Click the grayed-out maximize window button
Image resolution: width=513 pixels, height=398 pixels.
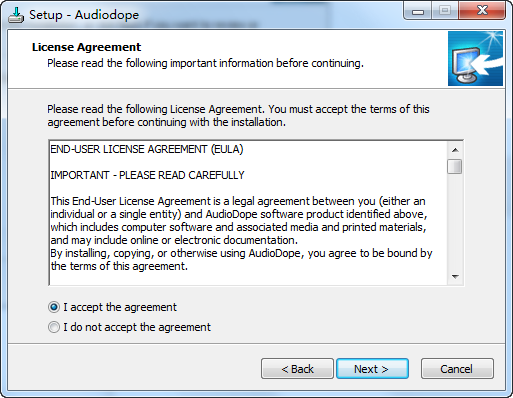[445, 11]
